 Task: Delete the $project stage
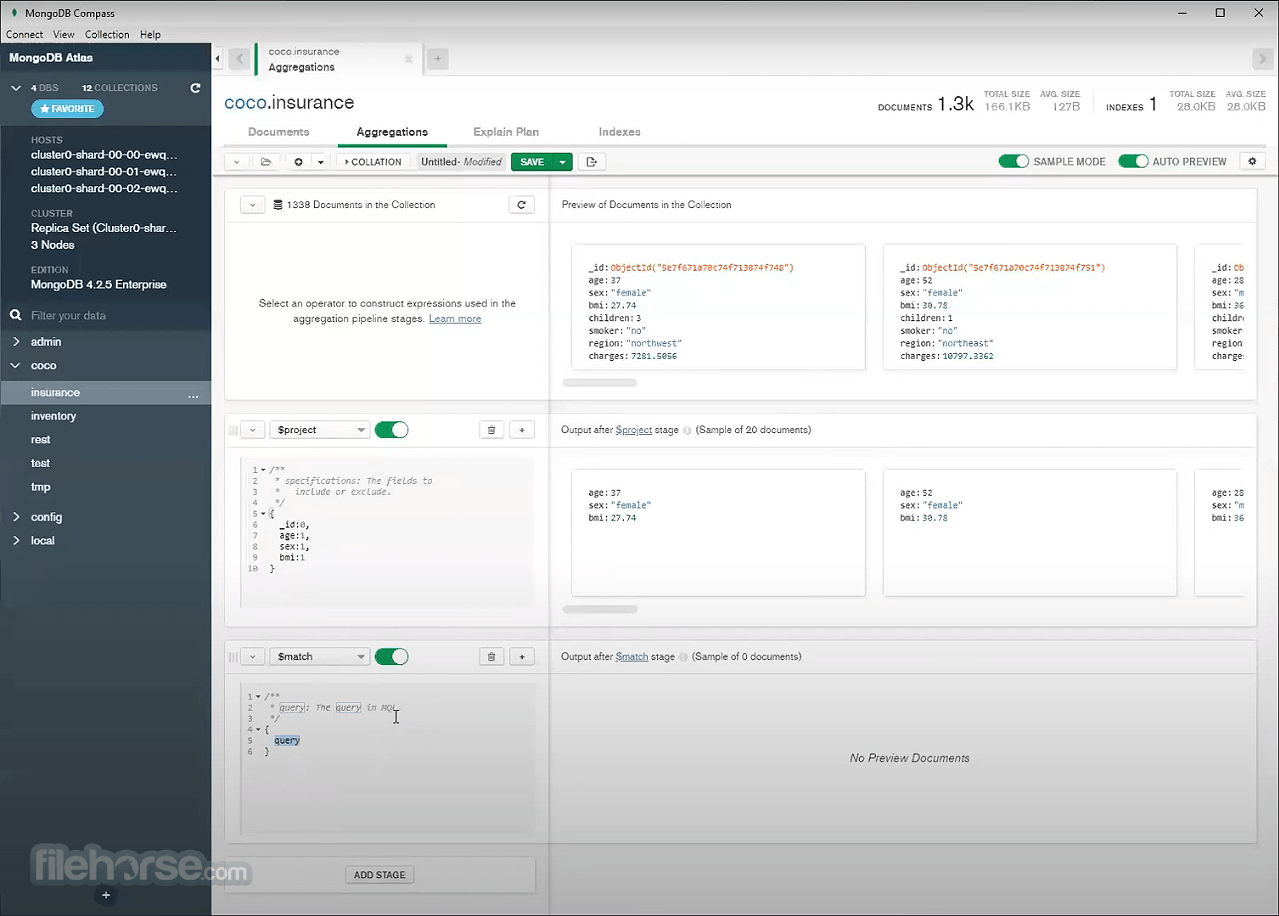coord(491,430)
